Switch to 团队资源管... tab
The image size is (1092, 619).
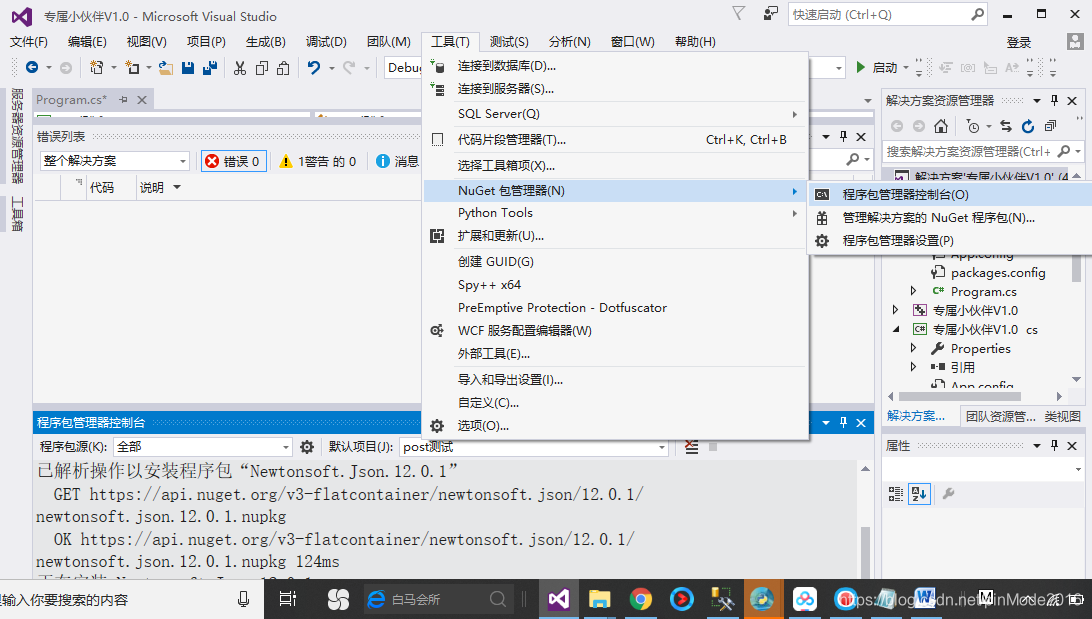(1000, 416)
